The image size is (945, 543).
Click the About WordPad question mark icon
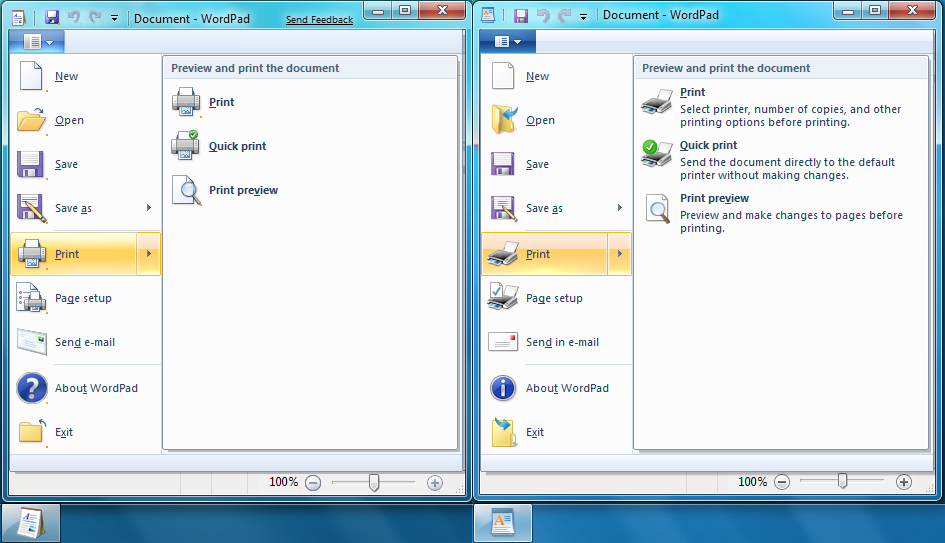coord(32,388)
